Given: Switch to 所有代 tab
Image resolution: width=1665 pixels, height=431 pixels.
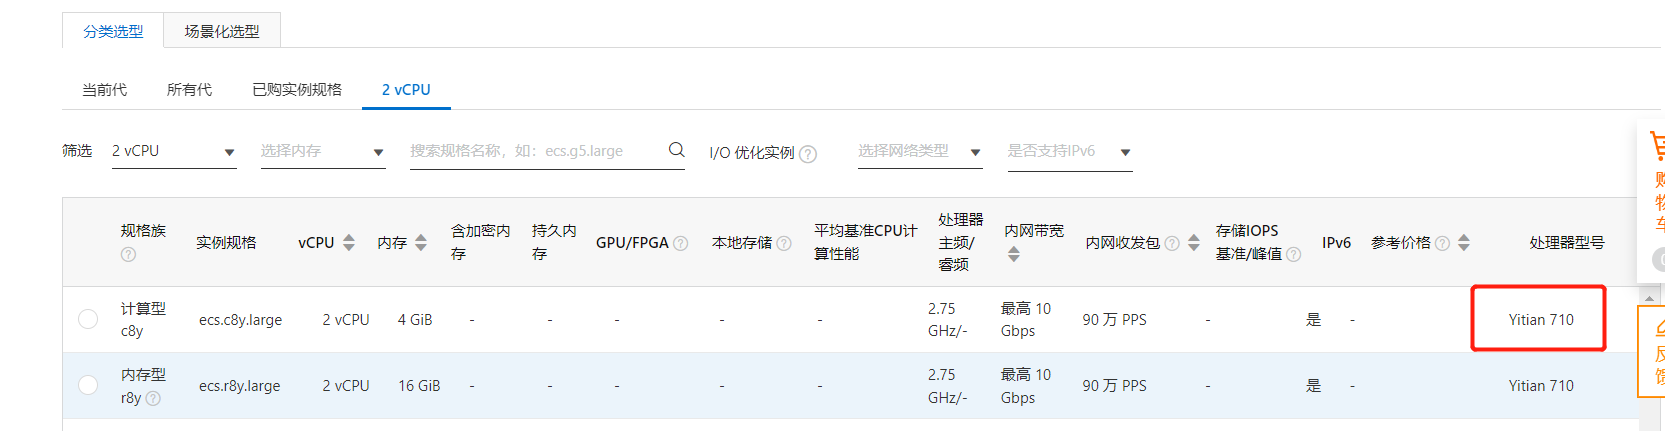Looking at the screenshot, I should point(189,90).
